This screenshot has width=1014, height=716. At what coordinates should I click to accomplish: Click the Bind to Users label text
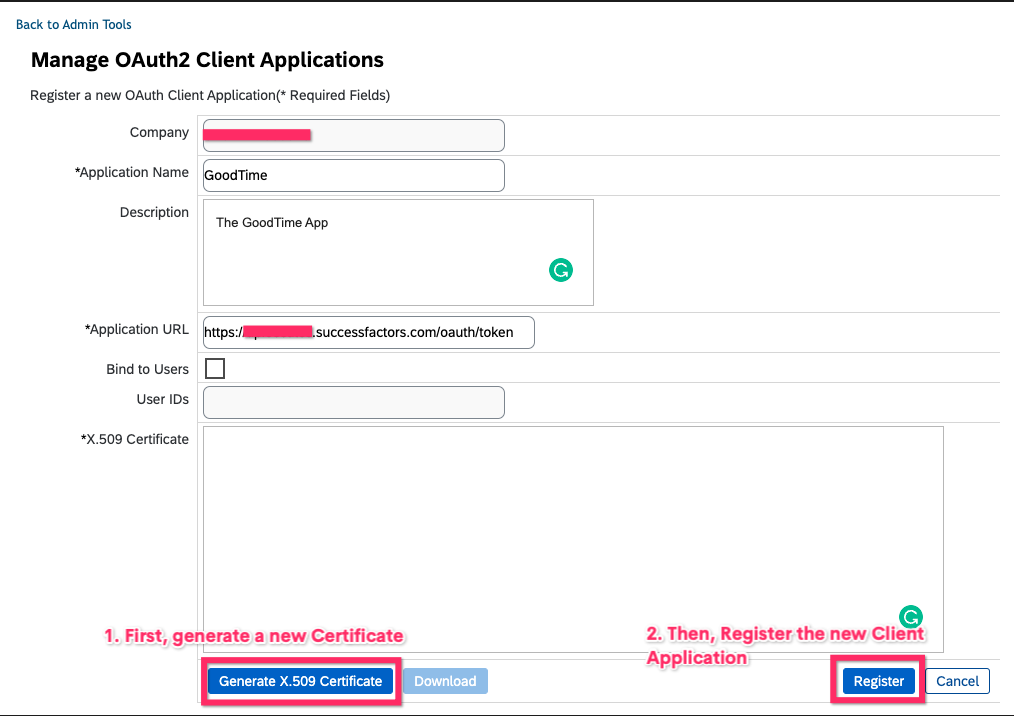[147, 369]
